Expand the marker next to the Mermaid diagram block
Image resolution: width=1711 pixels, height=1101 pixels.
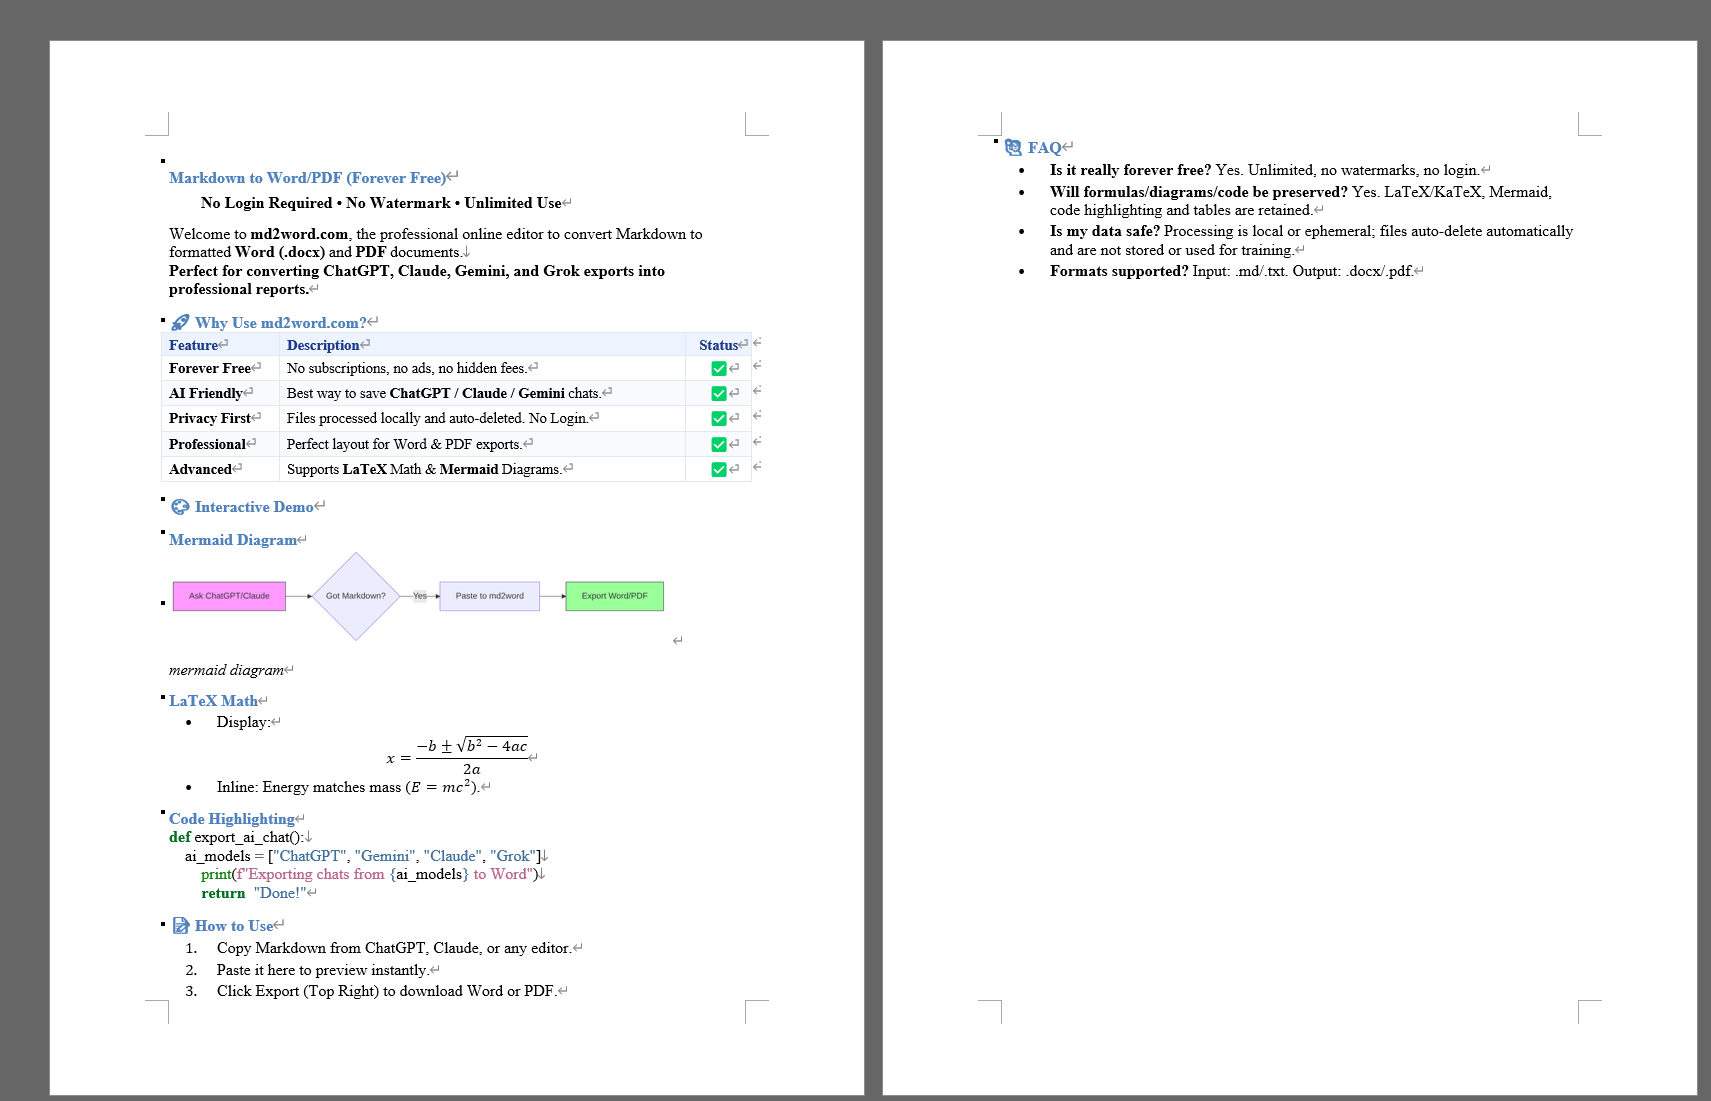pos(161,603)
